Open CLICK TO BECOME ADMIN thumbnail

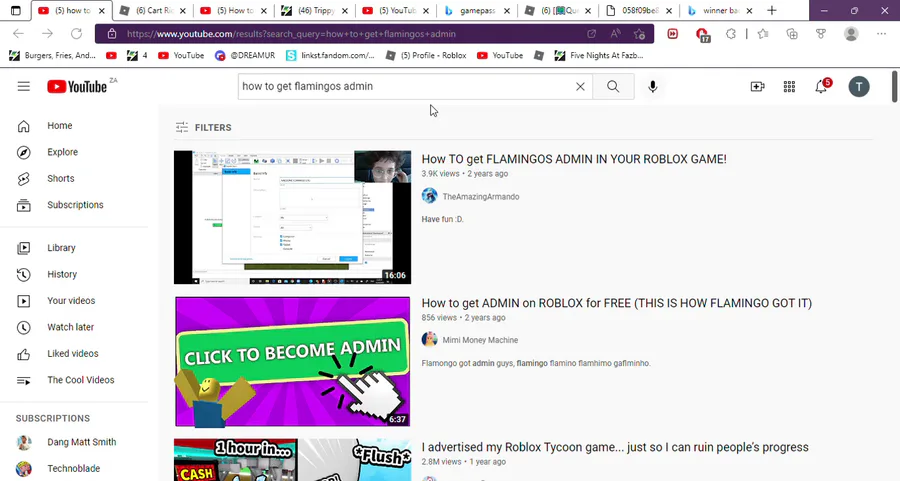pyautogui.click(x=293, y=362)
